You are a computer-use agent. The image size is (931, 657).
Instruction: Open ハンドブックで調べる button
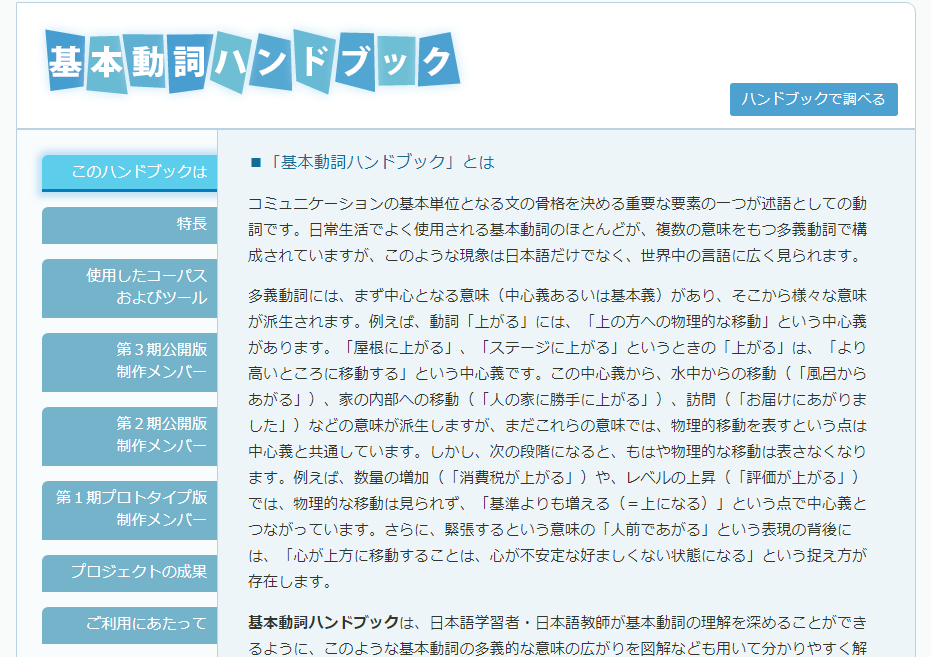click(813, 99)
